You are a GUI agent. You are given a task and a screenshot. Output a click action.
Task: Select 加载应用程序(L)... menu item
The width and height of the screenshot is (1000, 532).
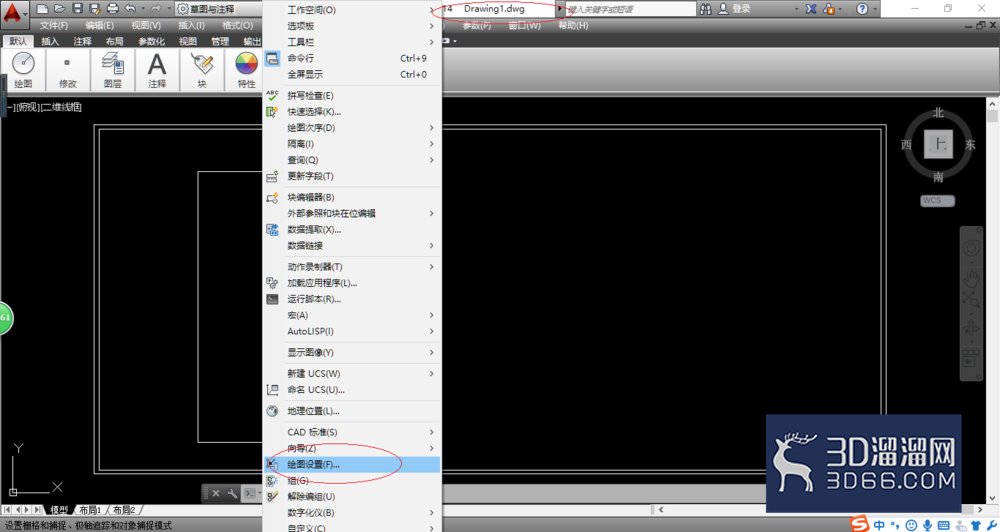352,283
